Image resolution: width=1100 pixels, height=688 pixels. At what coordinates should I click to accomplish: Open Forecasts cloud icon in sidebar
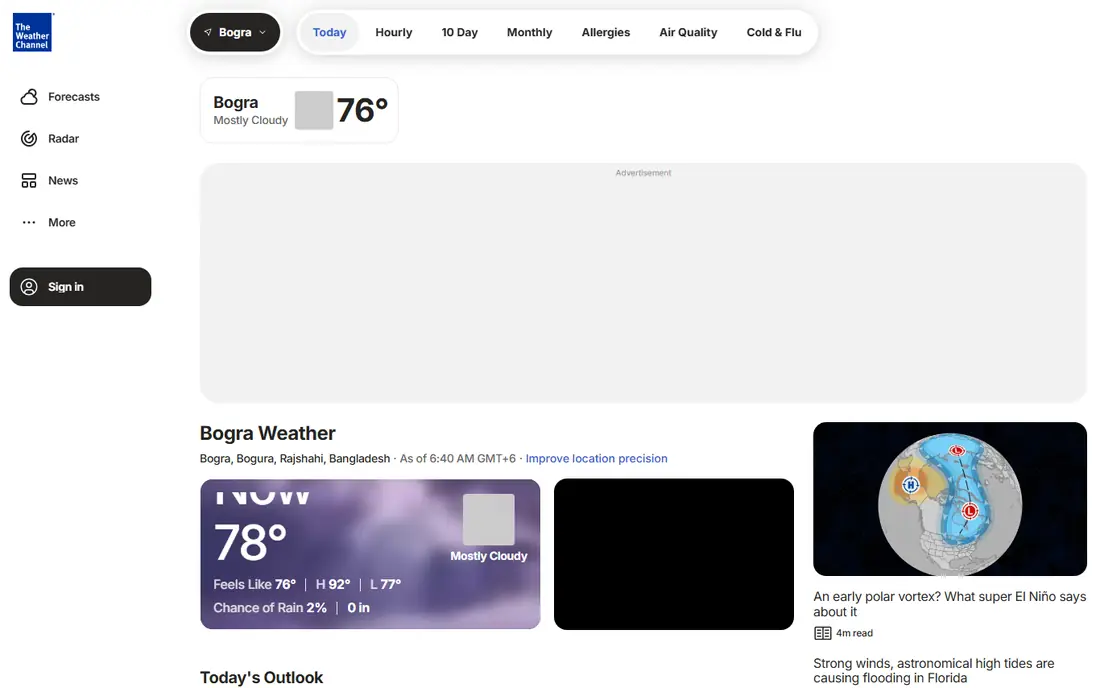point(29,97)
